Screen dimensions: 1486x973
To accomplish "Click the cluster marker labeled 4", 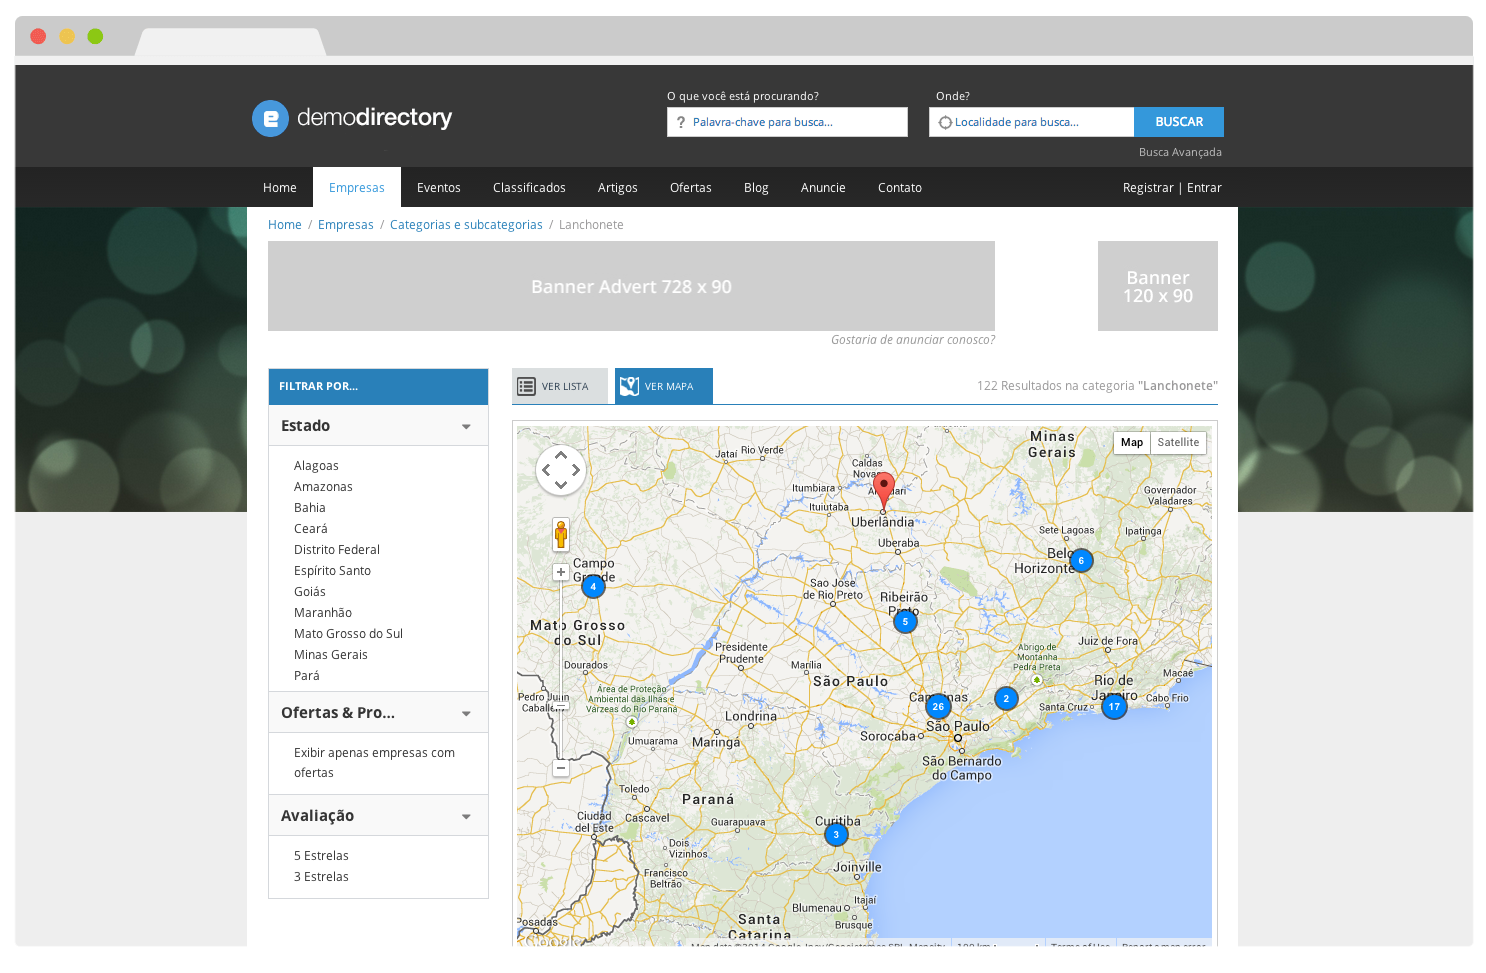I will click(593, 587).
